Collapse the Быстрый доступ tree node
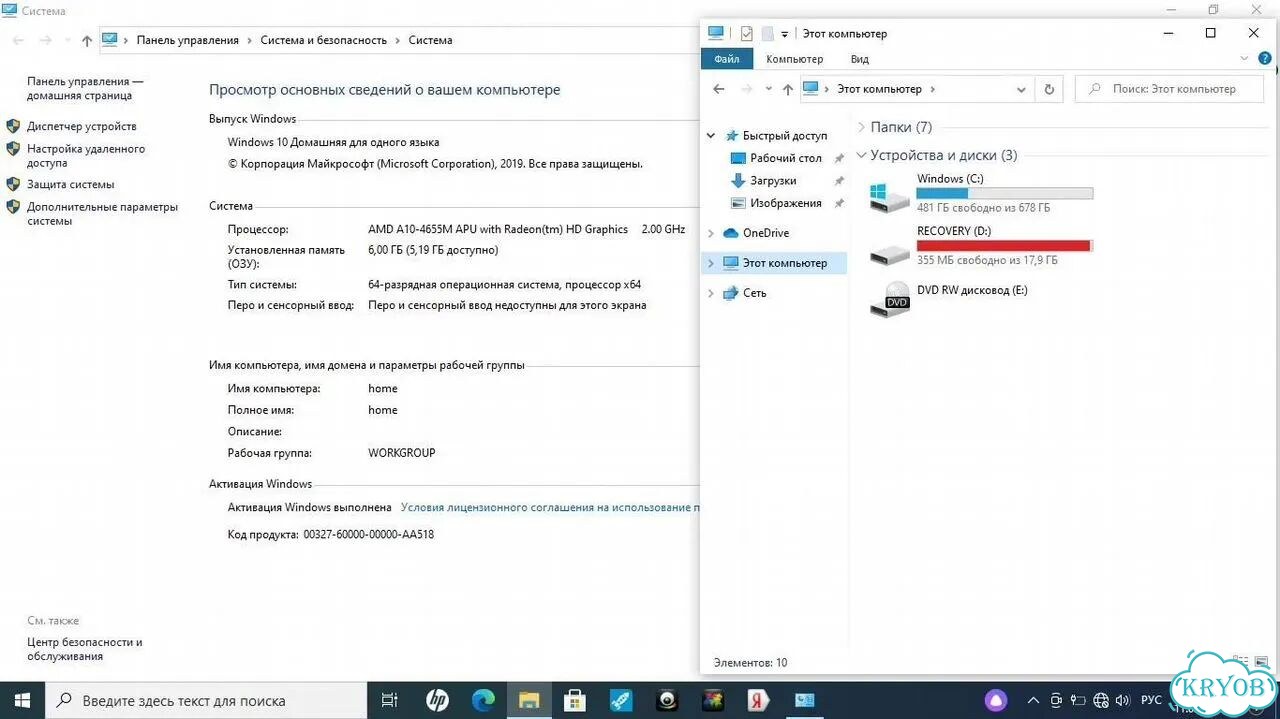1280x719 pixels. pyautogui.click(x=711, y=136)
